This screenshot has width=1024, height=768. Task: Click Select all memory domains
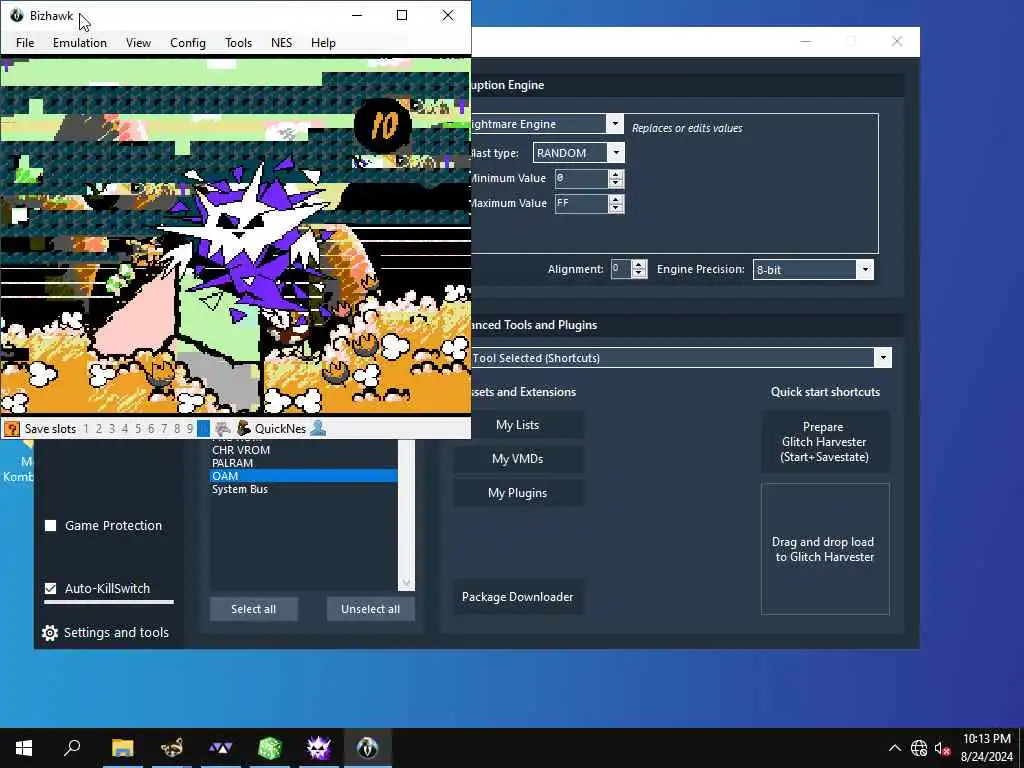coord(253,609)
